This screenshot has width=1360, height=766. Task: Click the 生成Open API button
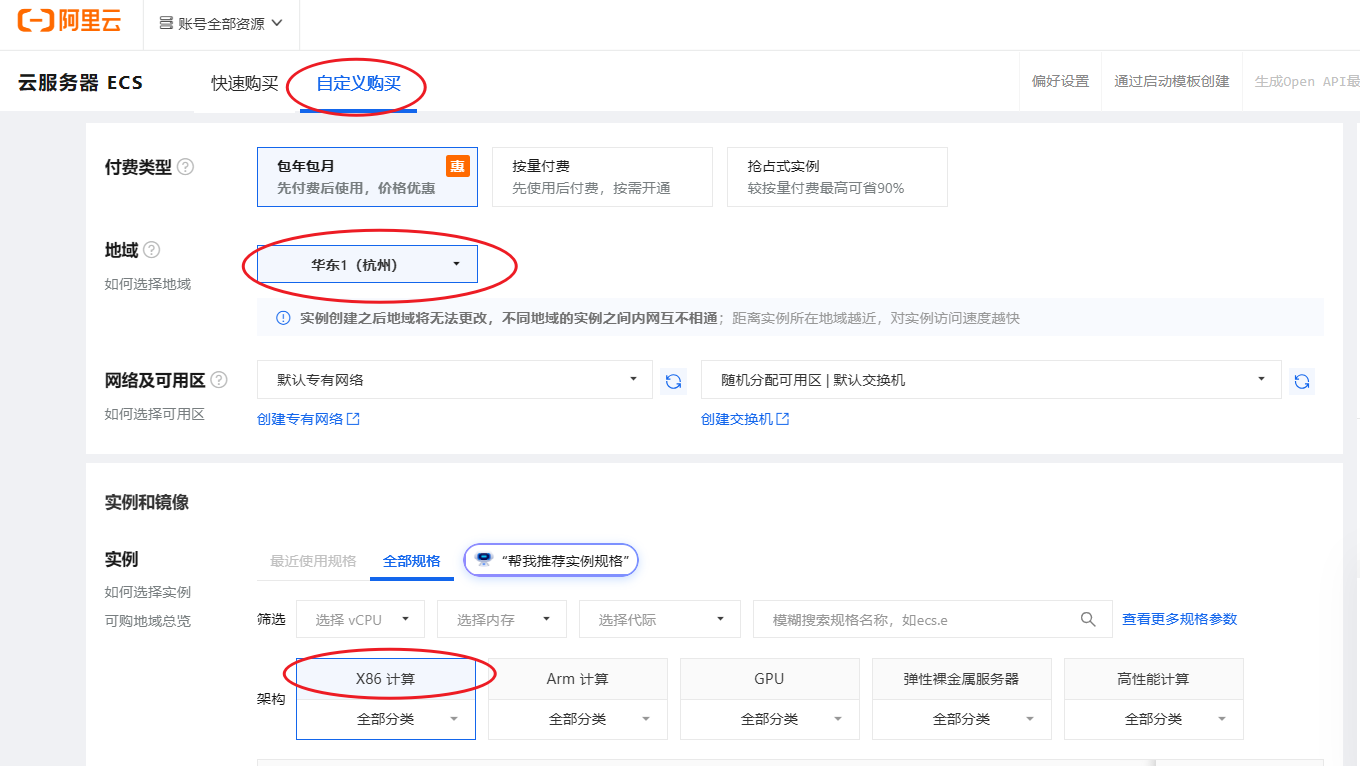point(1307,81)
